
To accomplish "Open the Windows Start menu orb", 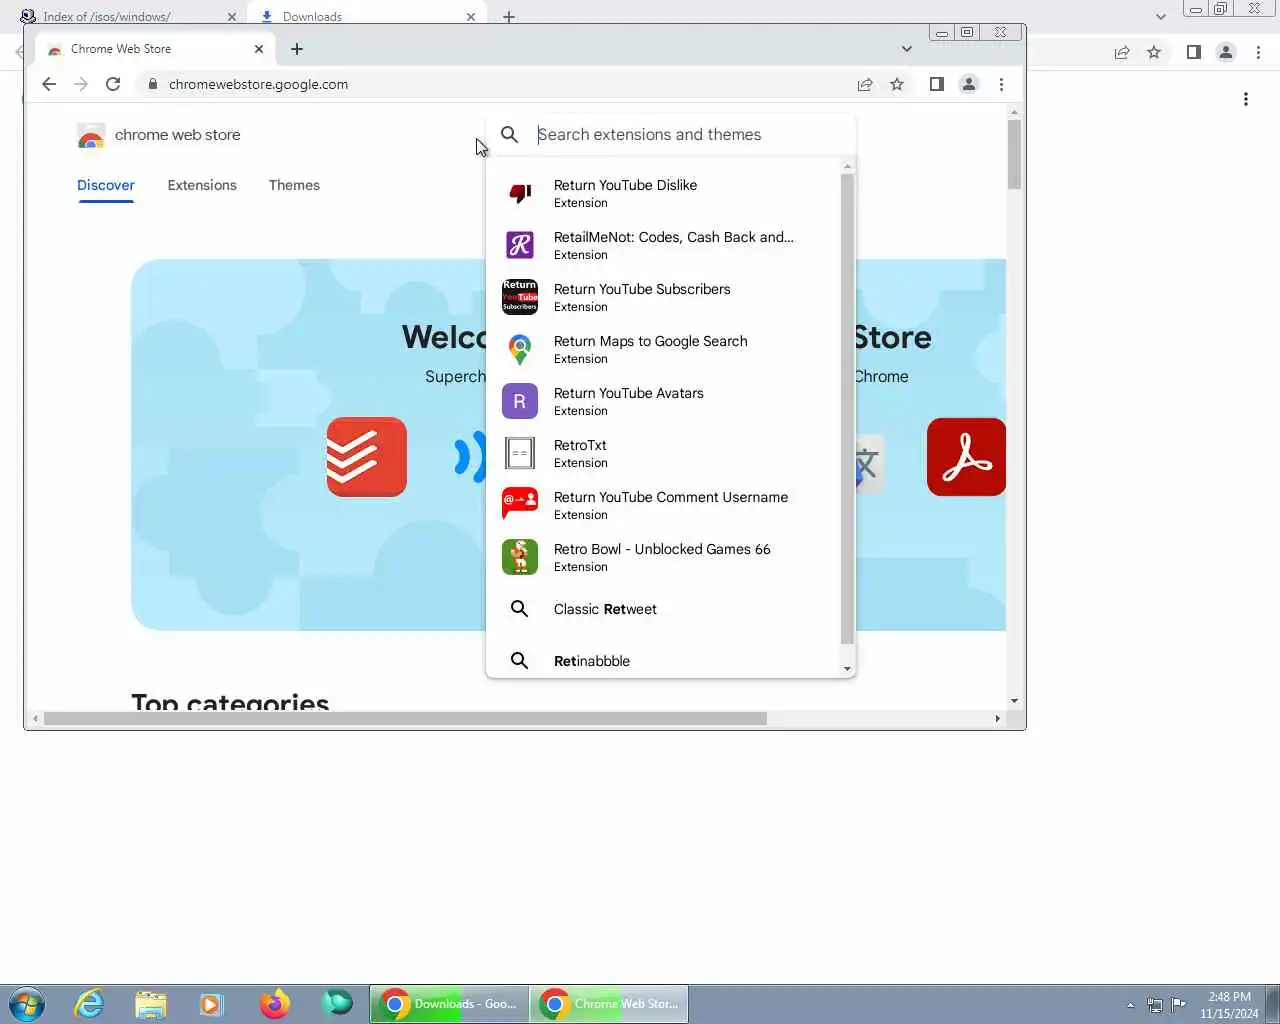I will click(27, 1003).
